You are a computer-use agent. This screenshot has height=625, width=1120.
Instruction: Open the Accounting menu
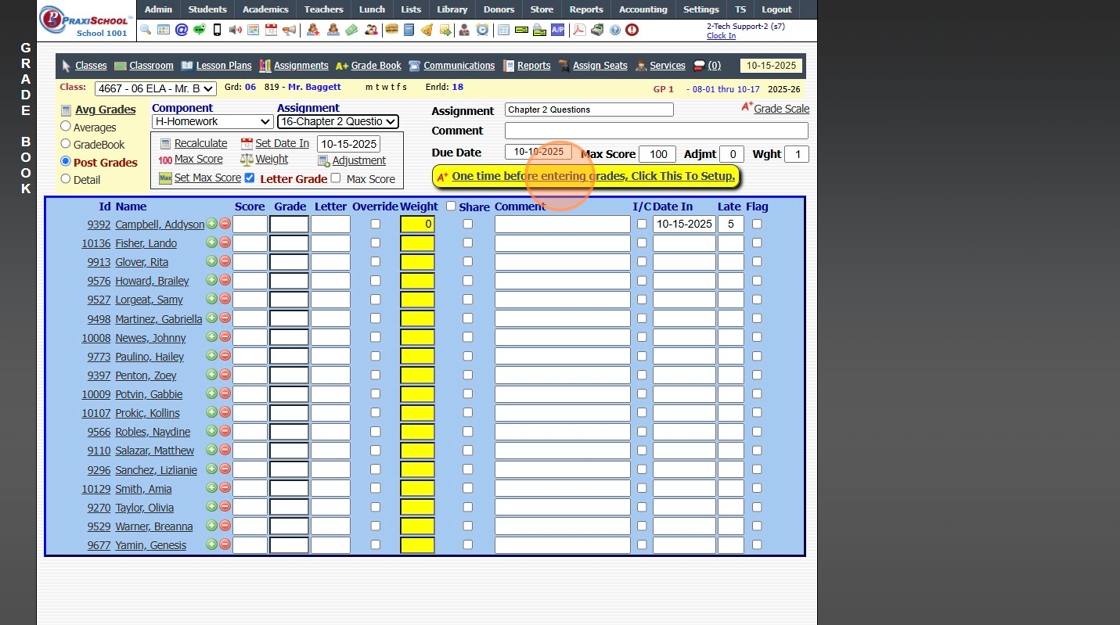click(643, 9)
